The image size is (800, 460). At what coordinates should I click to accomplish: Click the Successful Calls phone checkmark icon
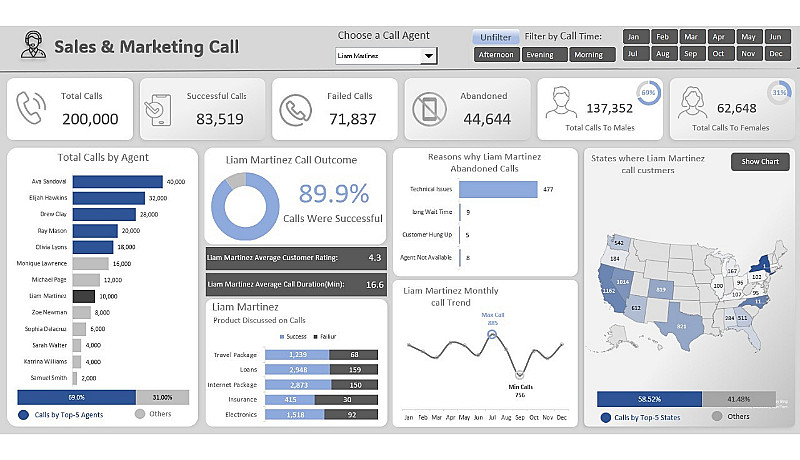click(x=158, y=110)
